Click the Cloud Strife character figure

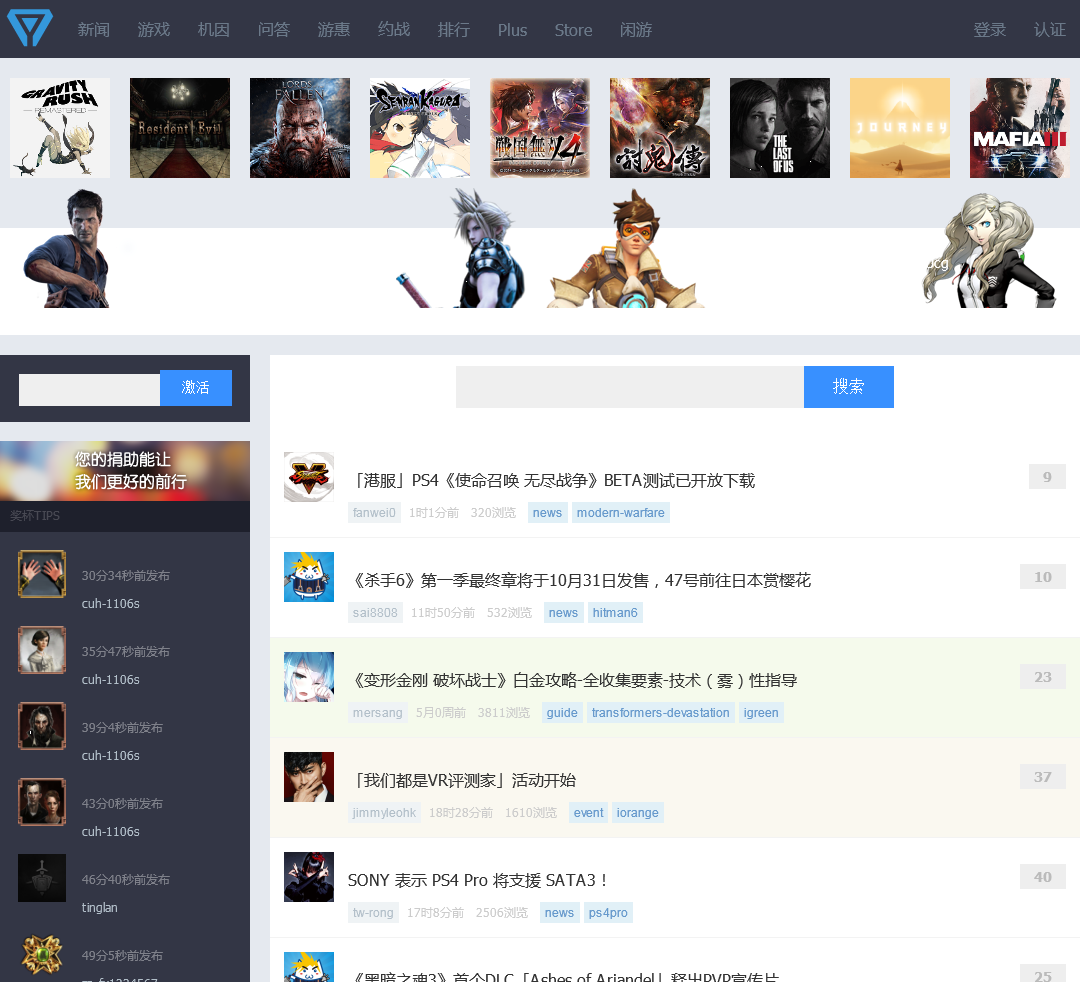462,249
